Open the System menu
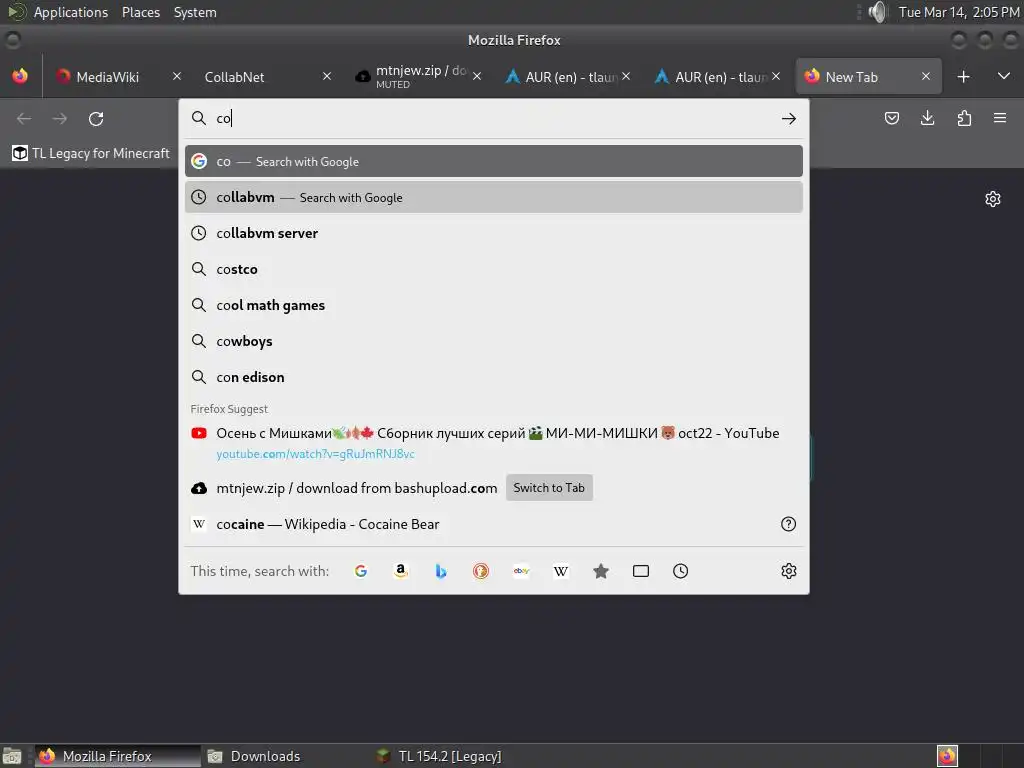Viewport: 1024px width, 768px height. [x=195, y=12]
